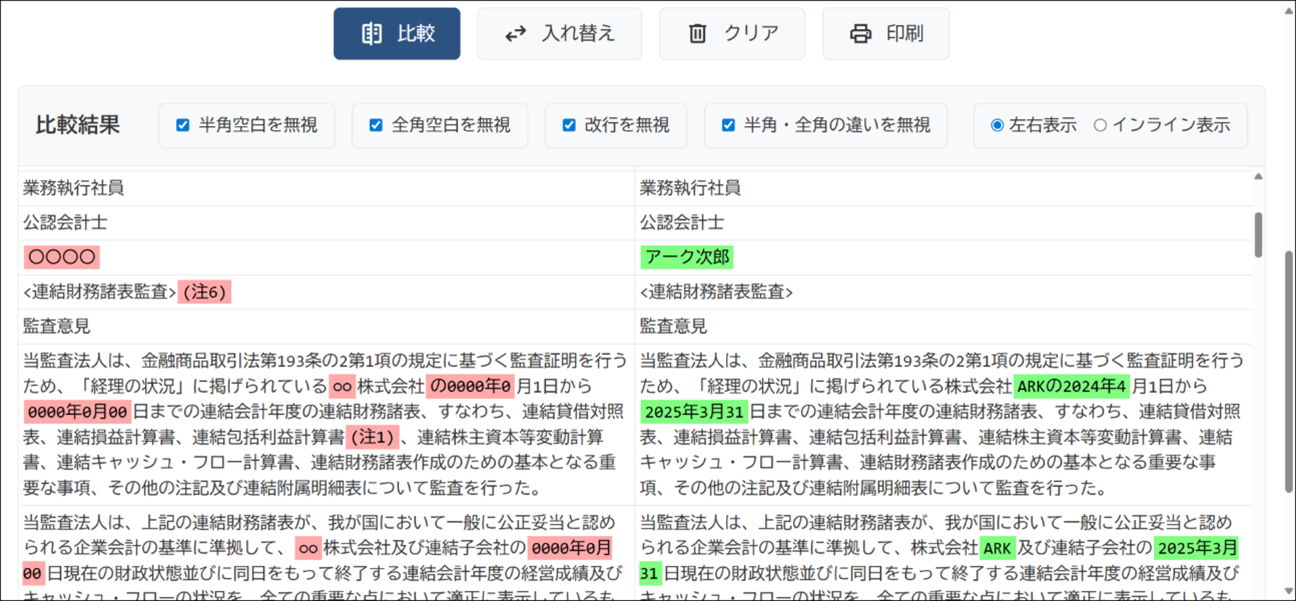The height and width of the screenshot is (601, 1296).
Task: Select the 左右表示 radio button
Action: (x=997, y=125)
